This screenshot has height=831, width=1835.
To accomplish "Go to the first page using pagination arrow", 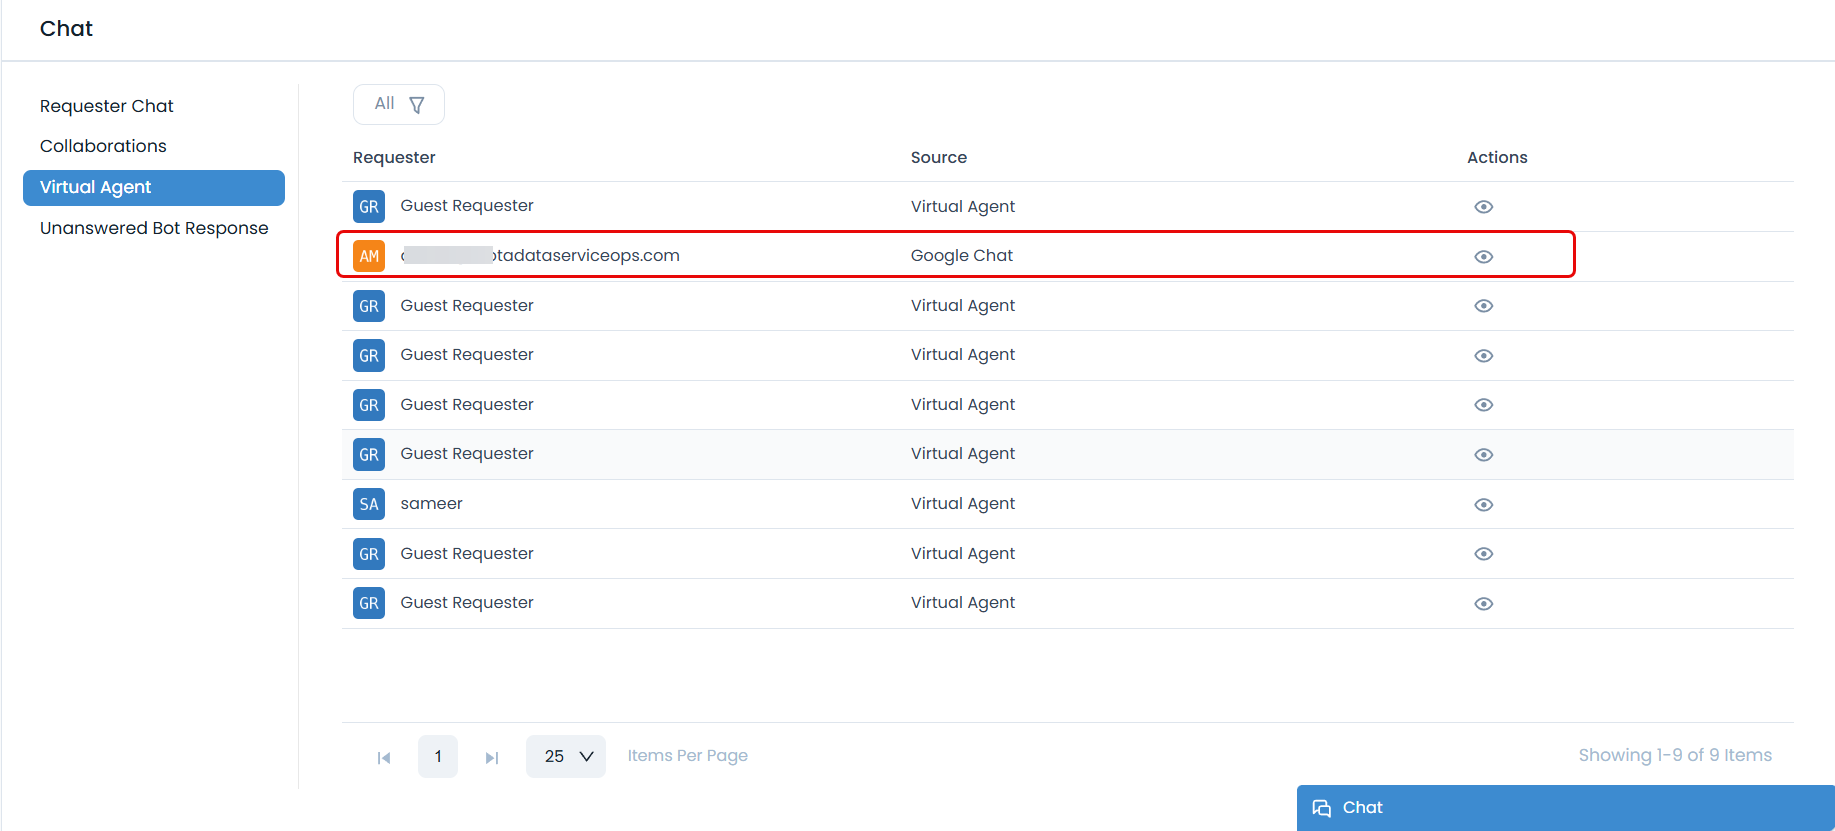I will pos(384,758).
